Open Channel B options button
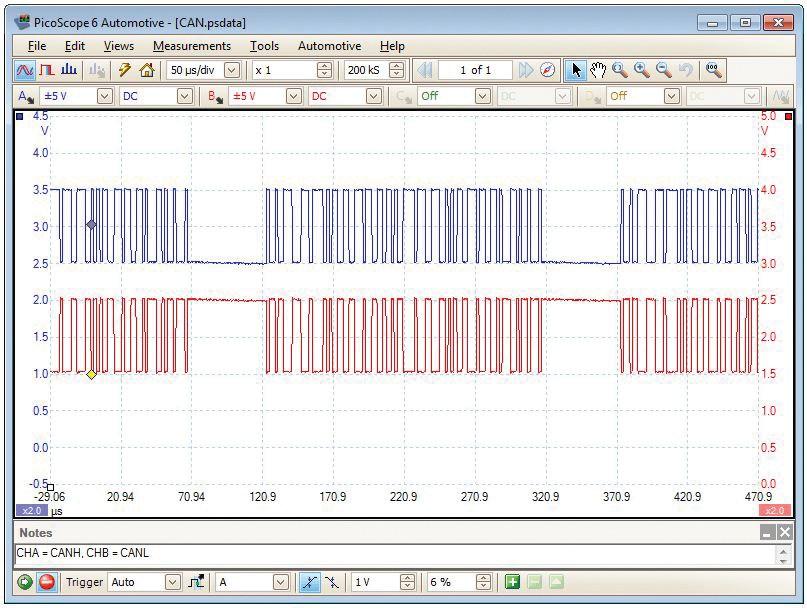Screen dimensions: 807x610 [215, 96]
